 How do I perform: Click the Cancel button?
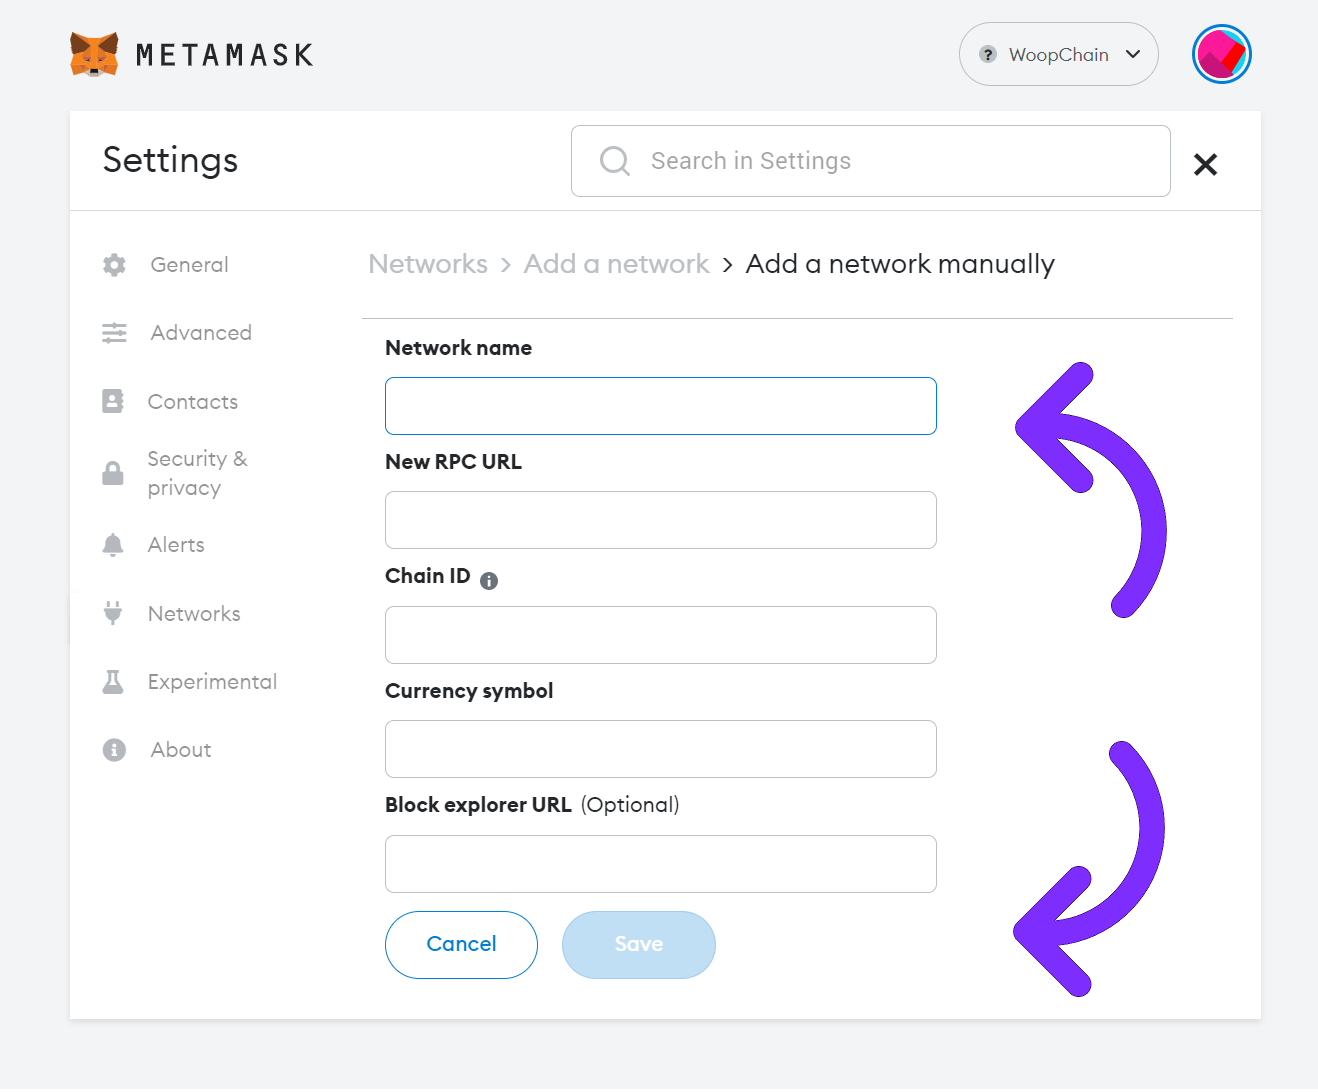(461, 945)
